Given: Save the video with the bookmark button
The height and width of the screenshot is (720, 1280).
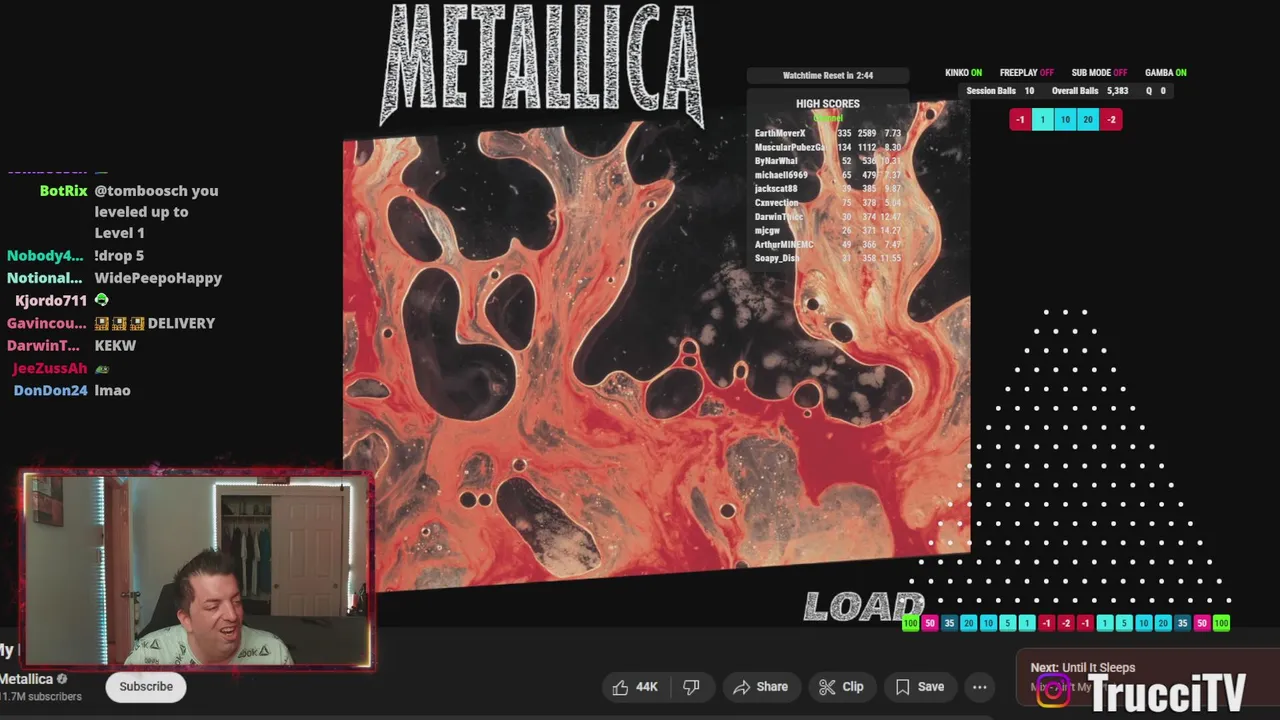Looking at the screenshot, I should click(920, 687).
